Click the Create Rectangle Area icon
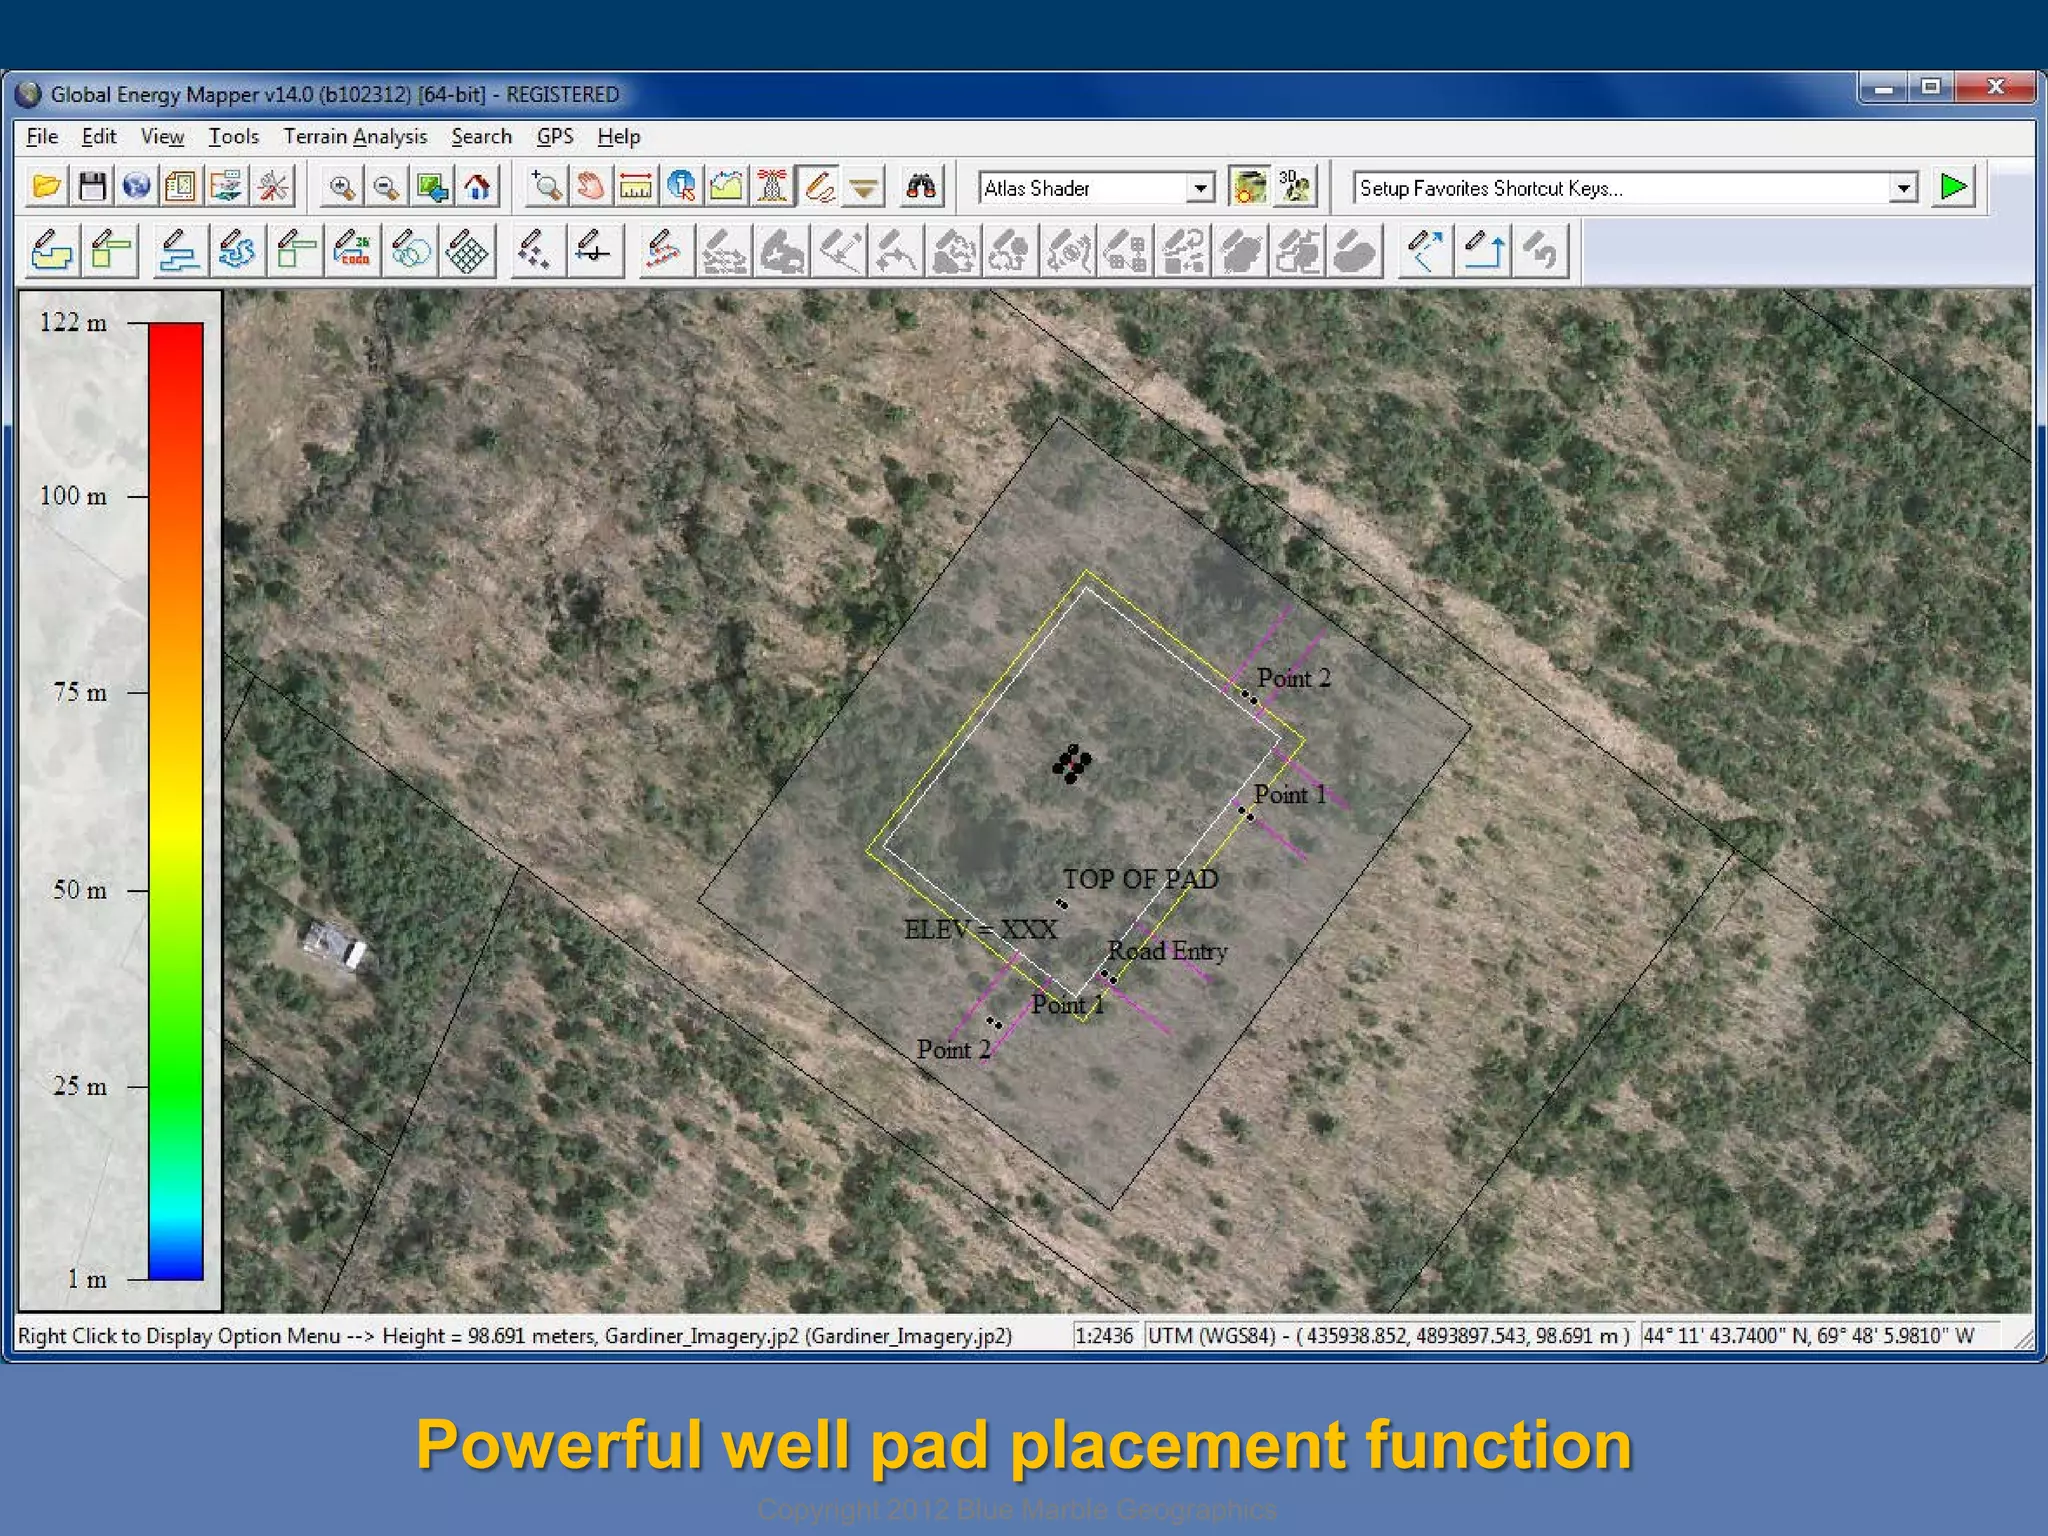The width and height of the screenshot is (2048, 1536). pyautogui.click(x=111, y=250)
